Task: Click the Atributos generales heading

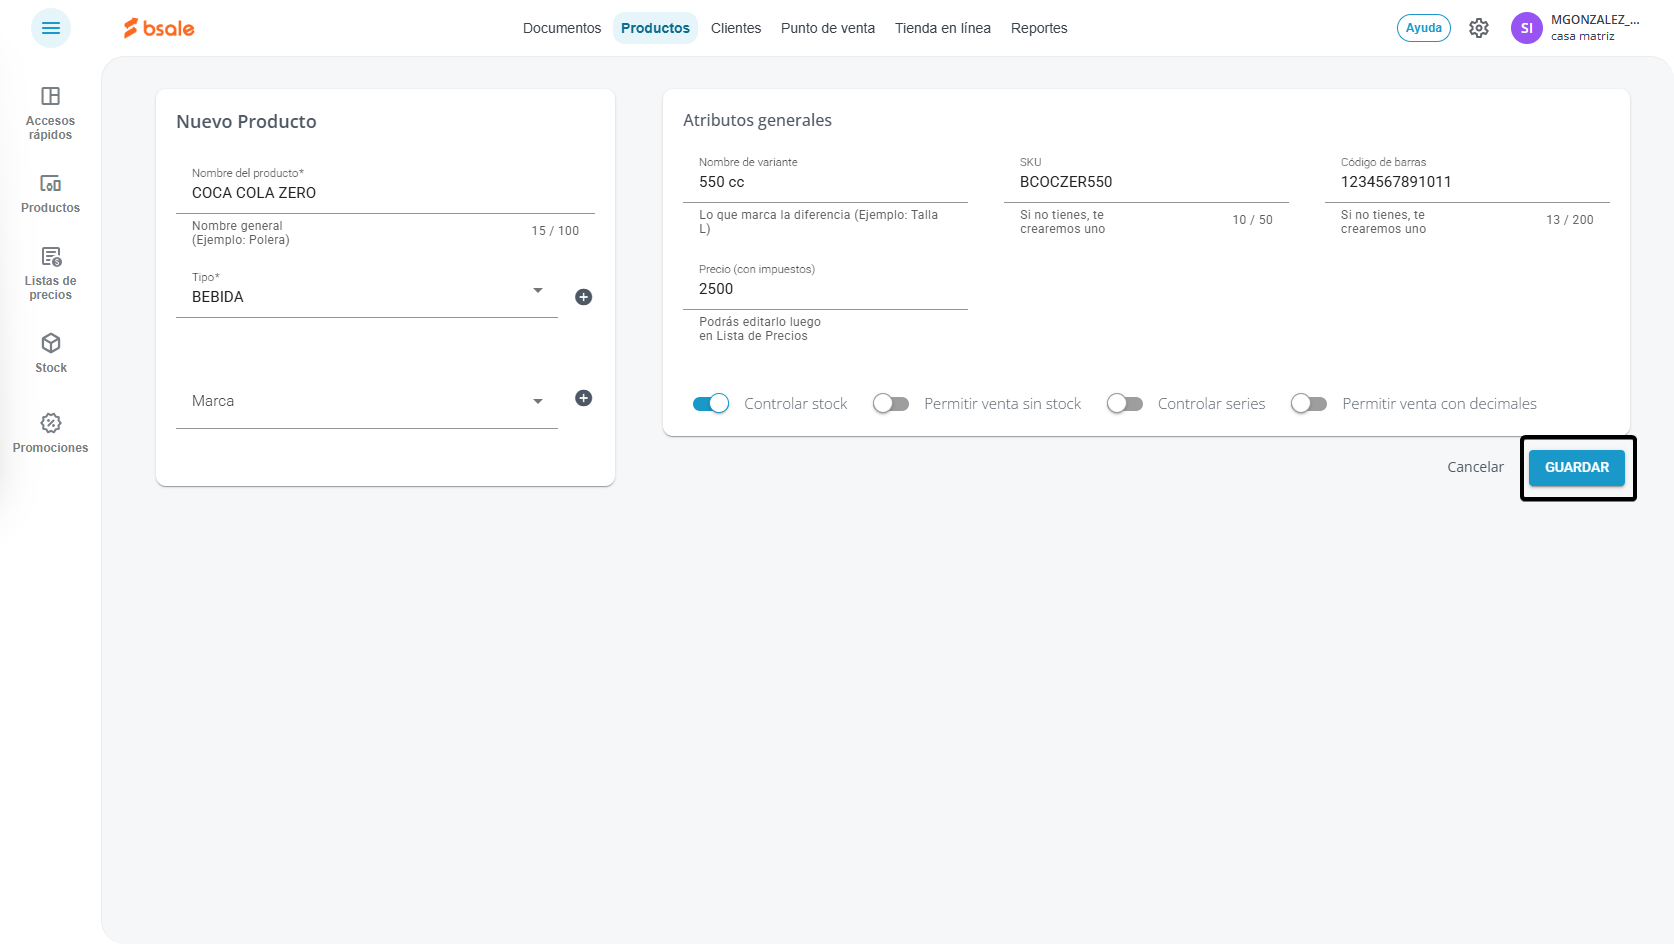Action: pos(757,120)
